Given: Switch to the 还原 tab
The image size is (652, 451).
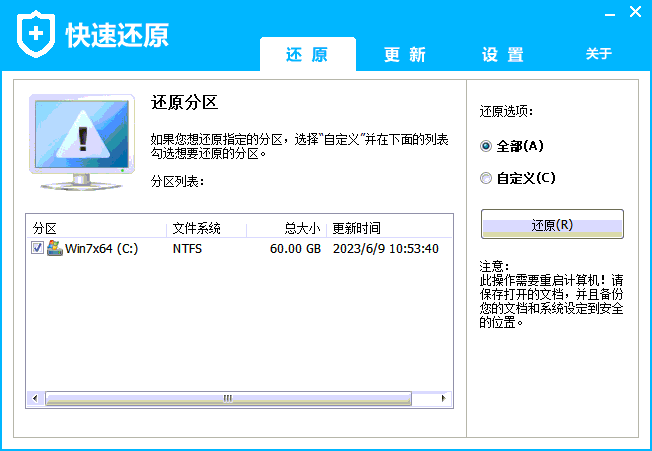Looking at the screenshot, I should 308,54.
